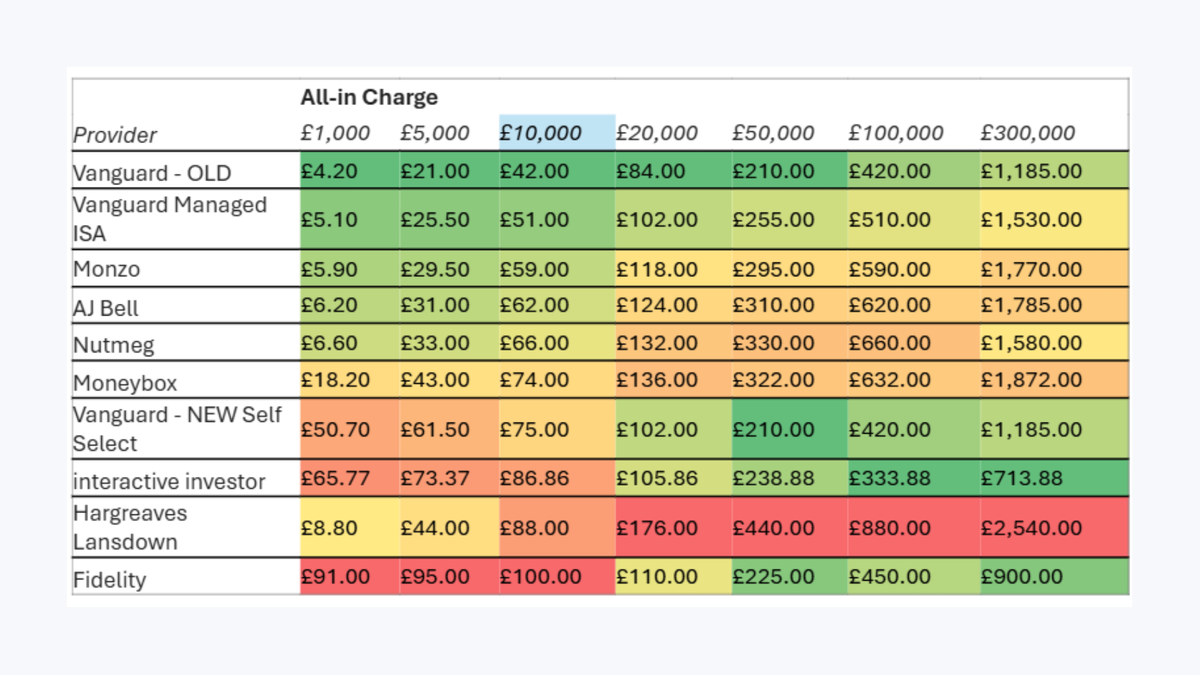Select the £50.70 cell
Screen dimensions: 1200x675
point(349,429)
